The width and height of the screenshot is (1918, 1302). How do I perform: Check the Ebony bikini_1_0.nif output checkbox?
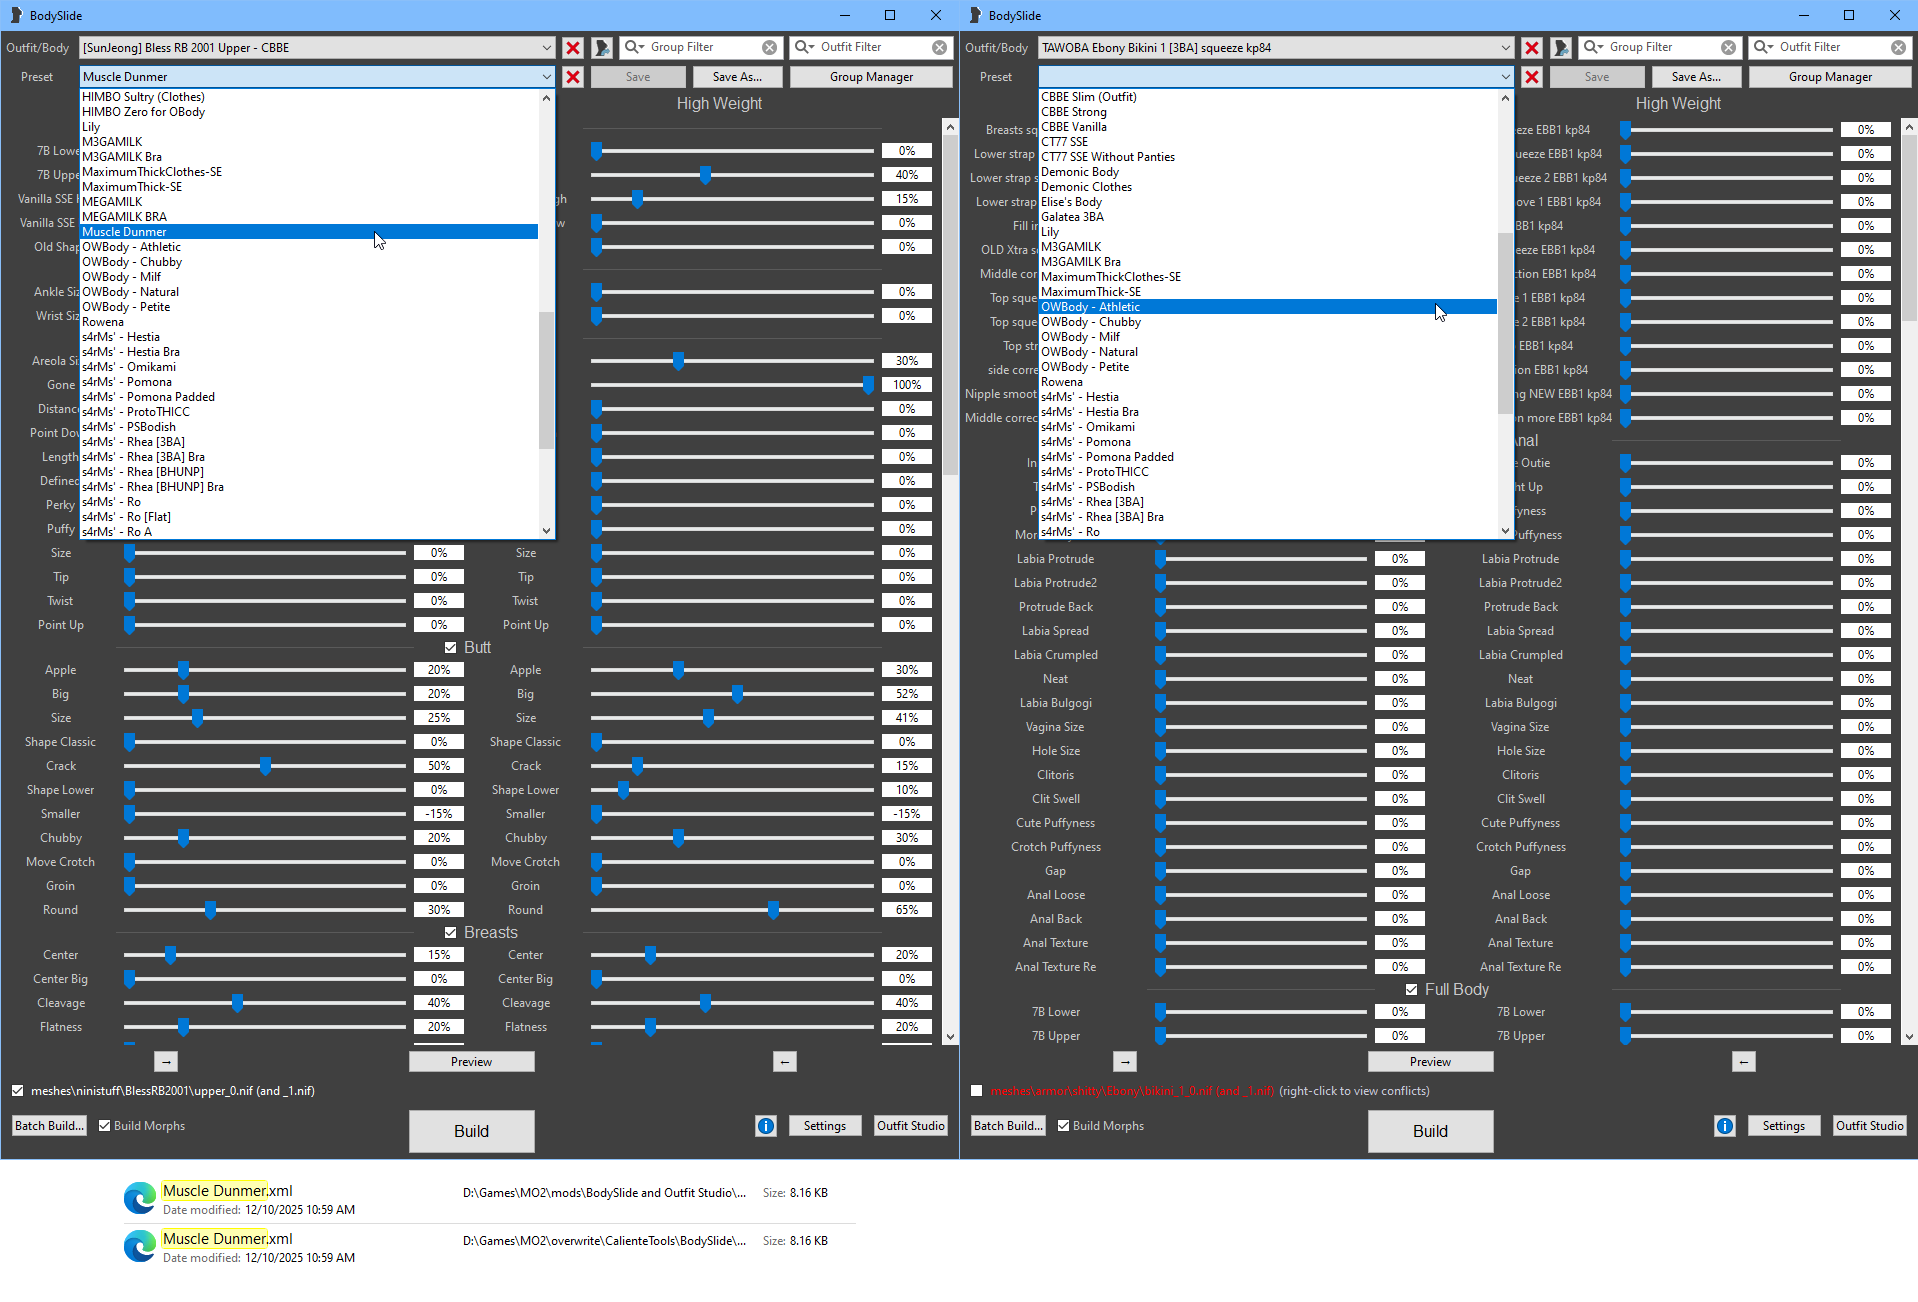(x=976, y=1091)
